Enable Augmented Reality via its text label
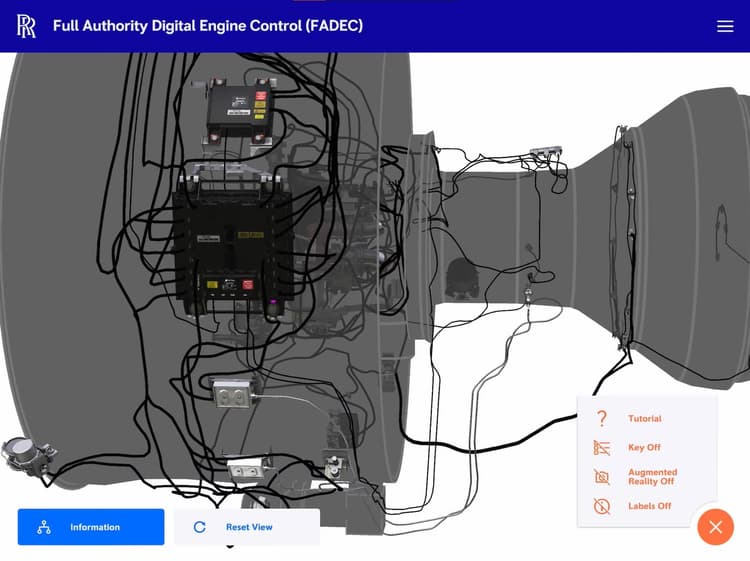Viewport: 750px width, 561px height. coord(652,477)
